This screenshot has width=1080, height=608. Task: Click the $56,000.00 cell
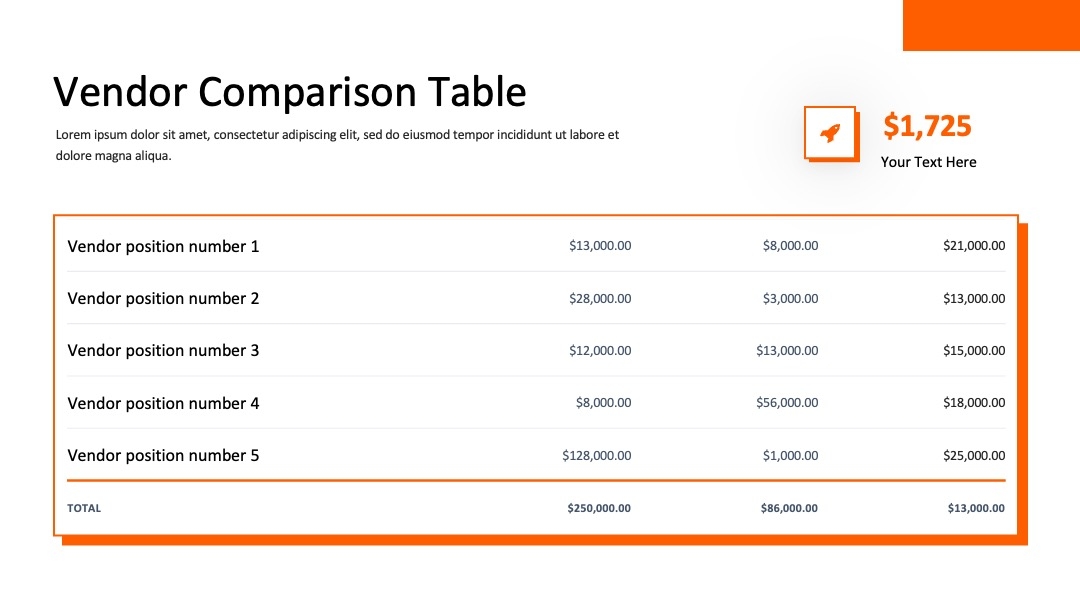coord(787,403)
